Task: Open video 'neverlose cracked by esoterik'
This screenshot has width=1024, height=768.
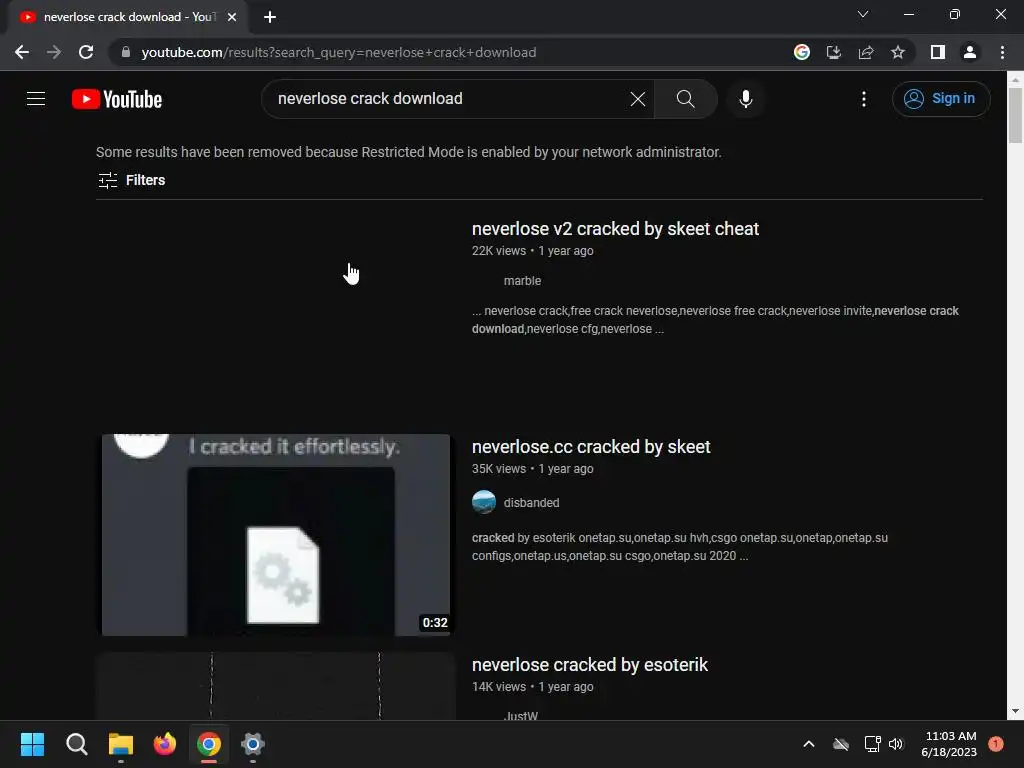Action: pos(589,665)
